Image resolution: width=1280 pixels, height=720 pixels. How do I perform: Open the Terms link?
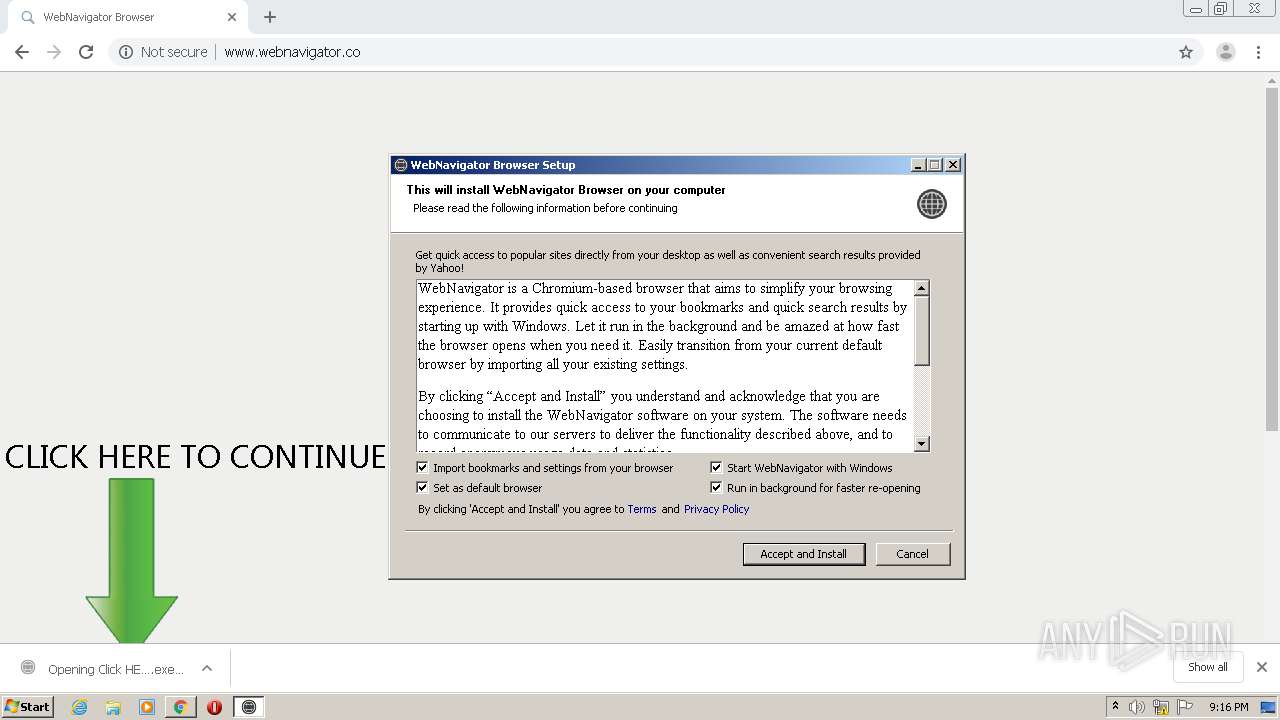(642, 509)
